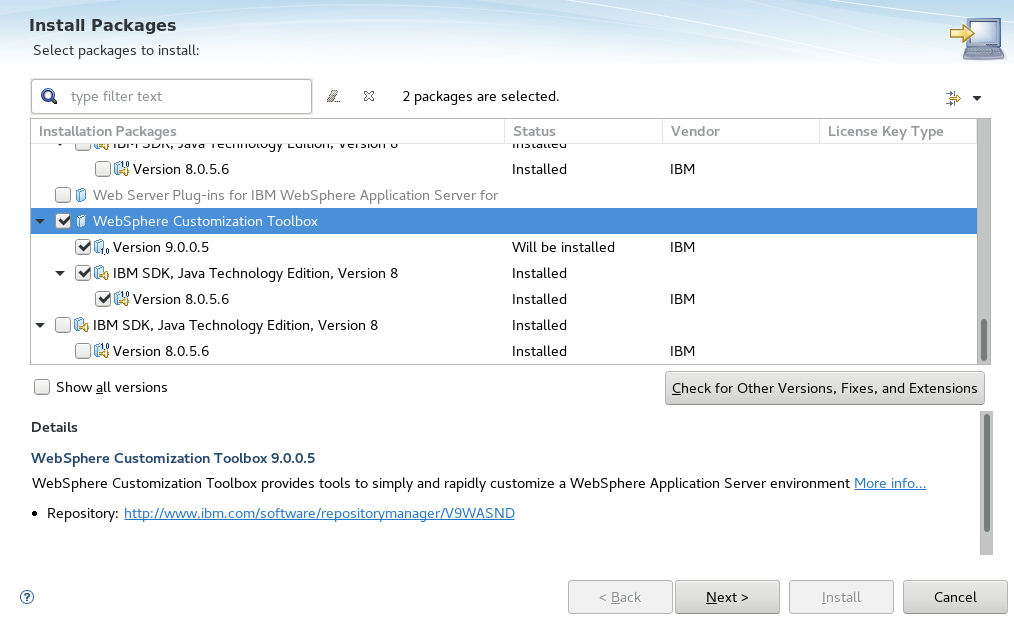Click the "WebSphere Customization Toolbox 9.0.0.5" details heading
The height and width of the screenshot is (628, 1014).
[x=173, y=458]
